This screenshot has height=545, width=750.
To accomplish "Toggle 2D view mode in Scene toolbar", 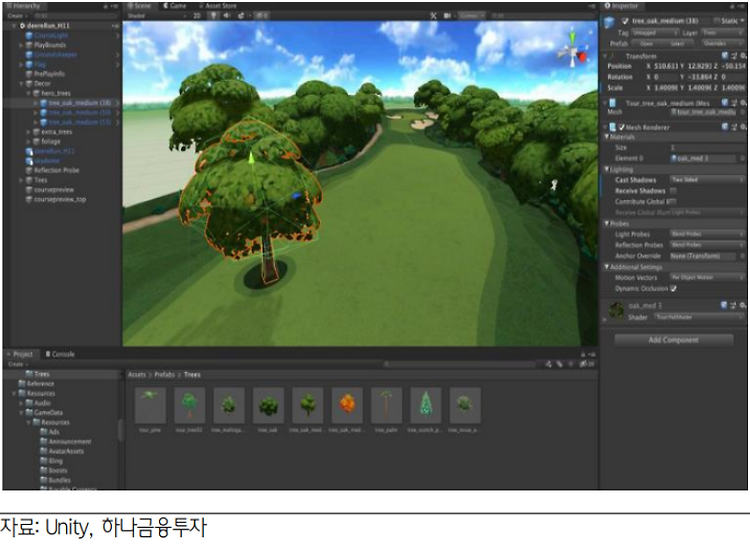I will 197,16.
